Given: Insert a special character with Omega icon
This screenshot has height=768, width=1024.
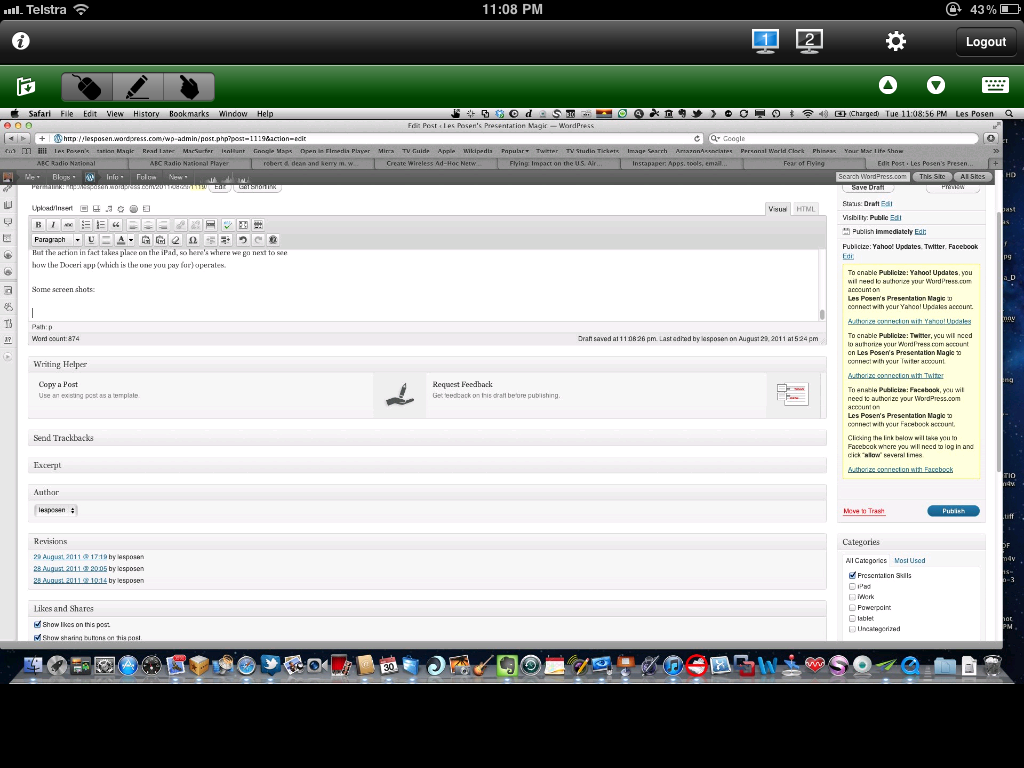Looking at the screenshot, I should tap(192, 240).
